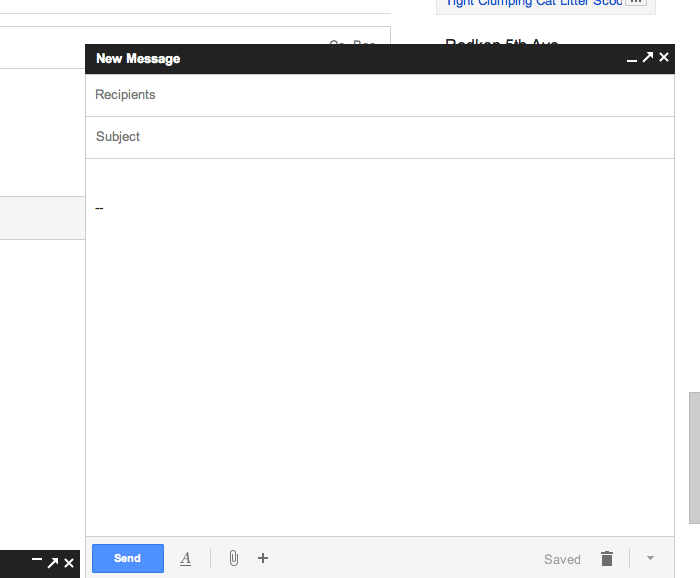Open more options arrow beside the trash
The width and height of the screenshot is (700, 578).
pos(650,558)
